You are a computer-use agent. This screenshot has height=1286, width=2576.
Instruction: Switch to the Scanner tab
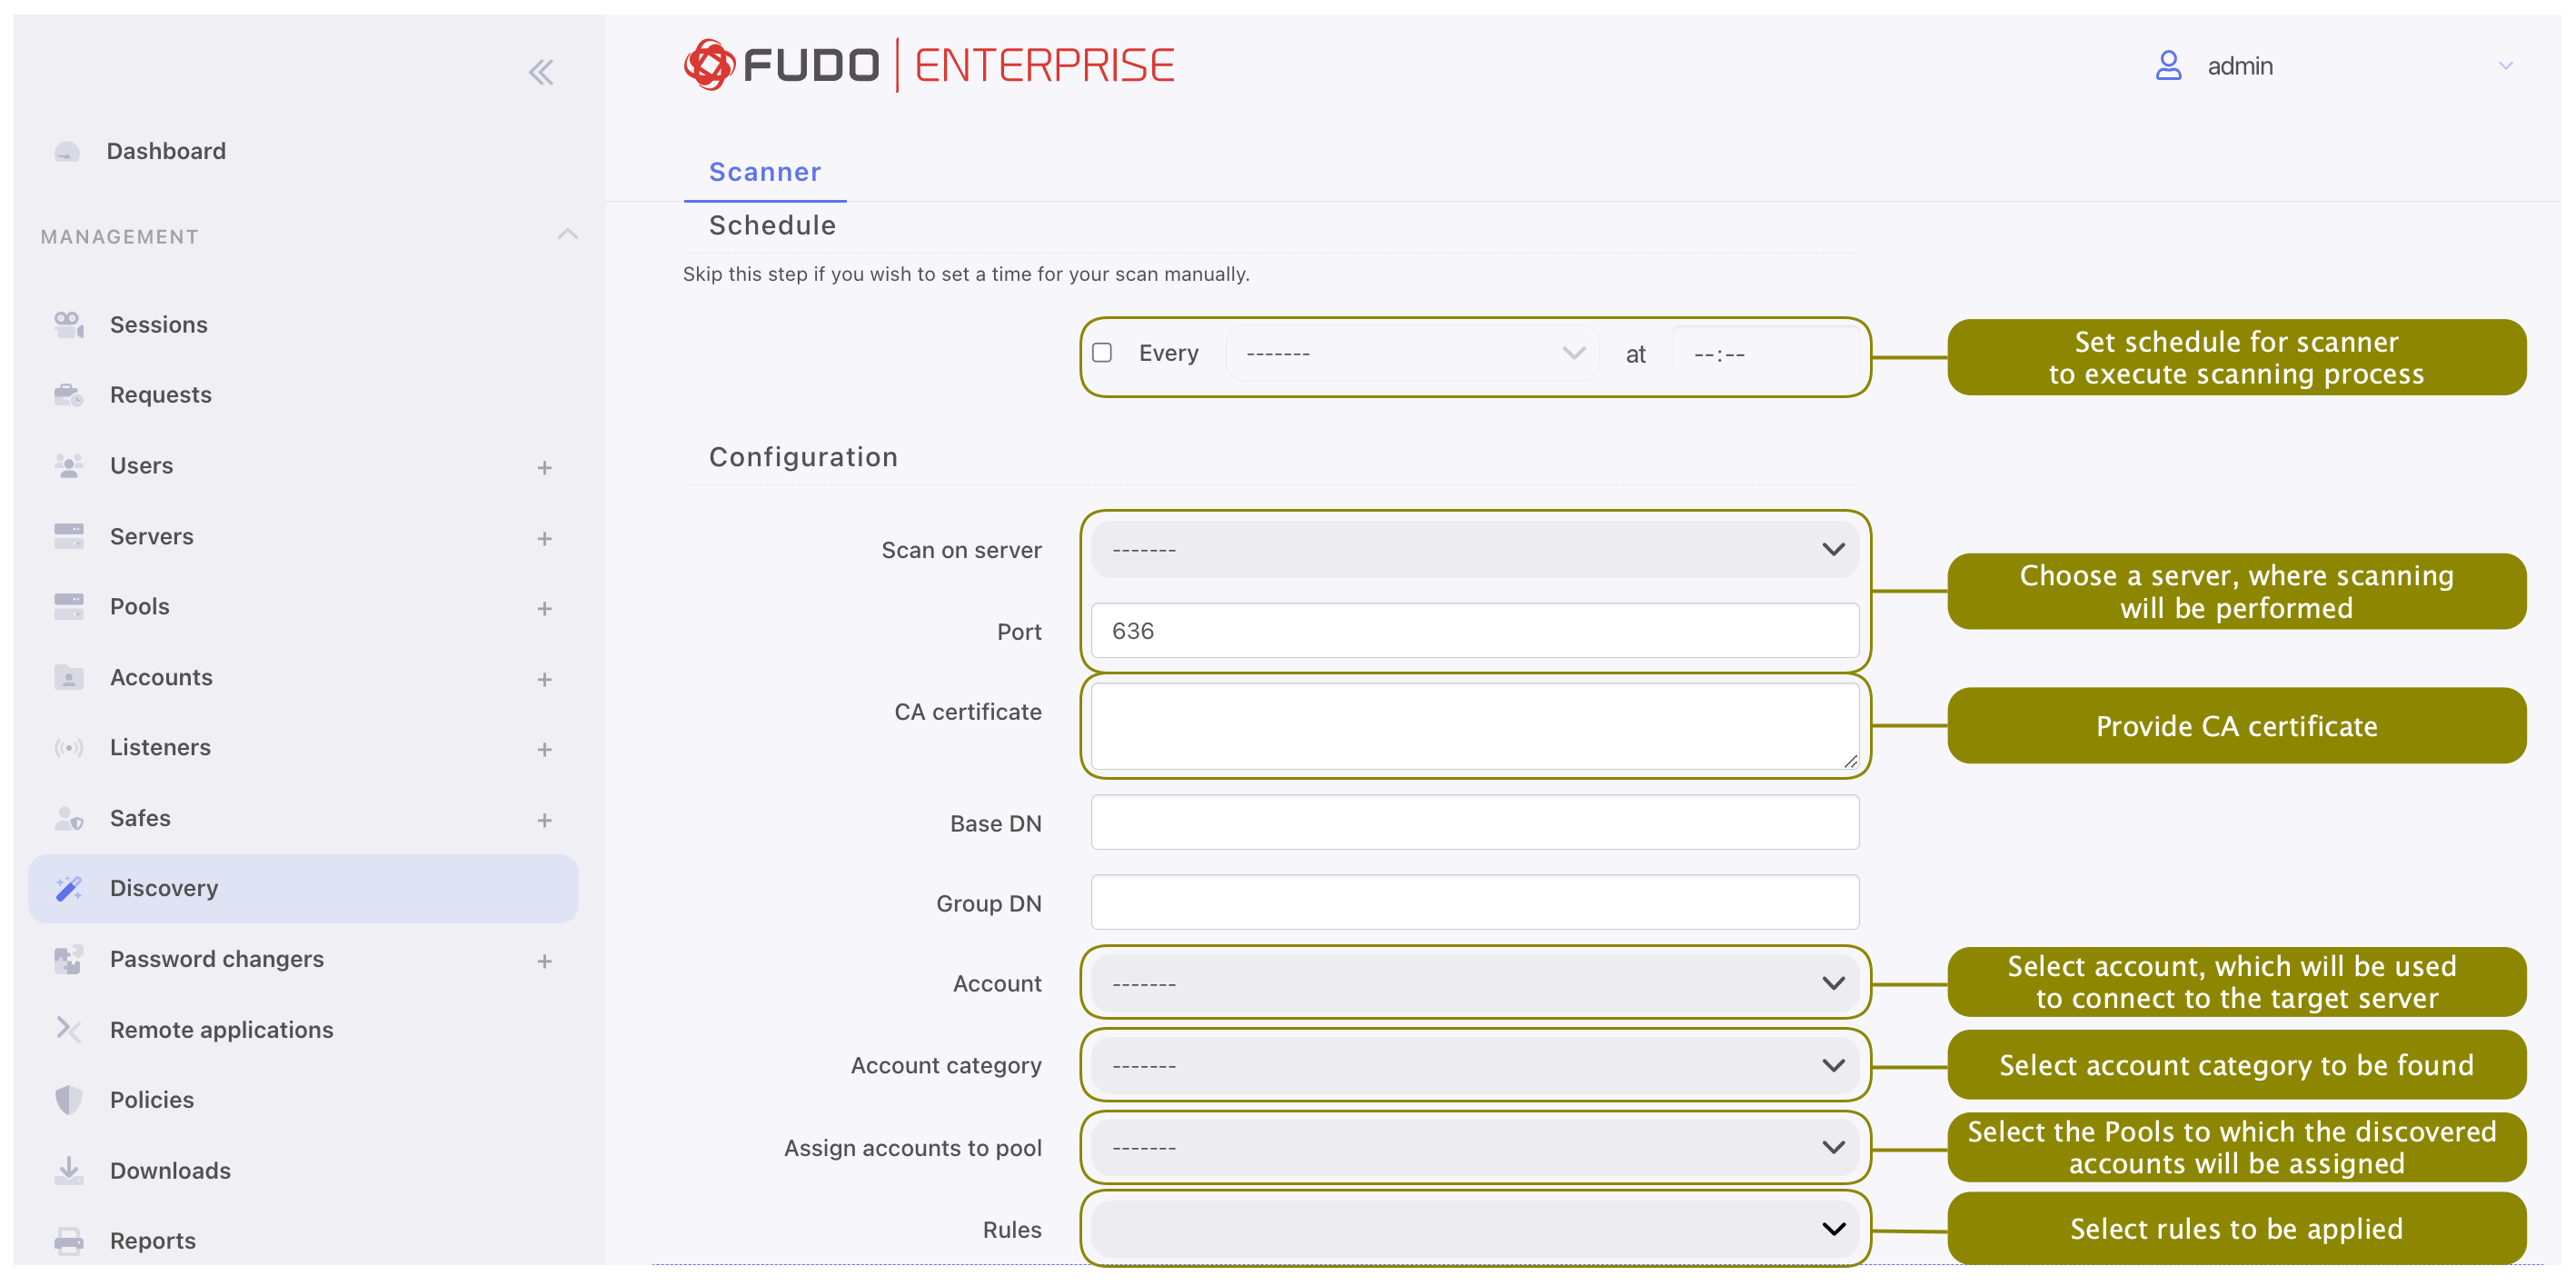click(x=764, y=172)
